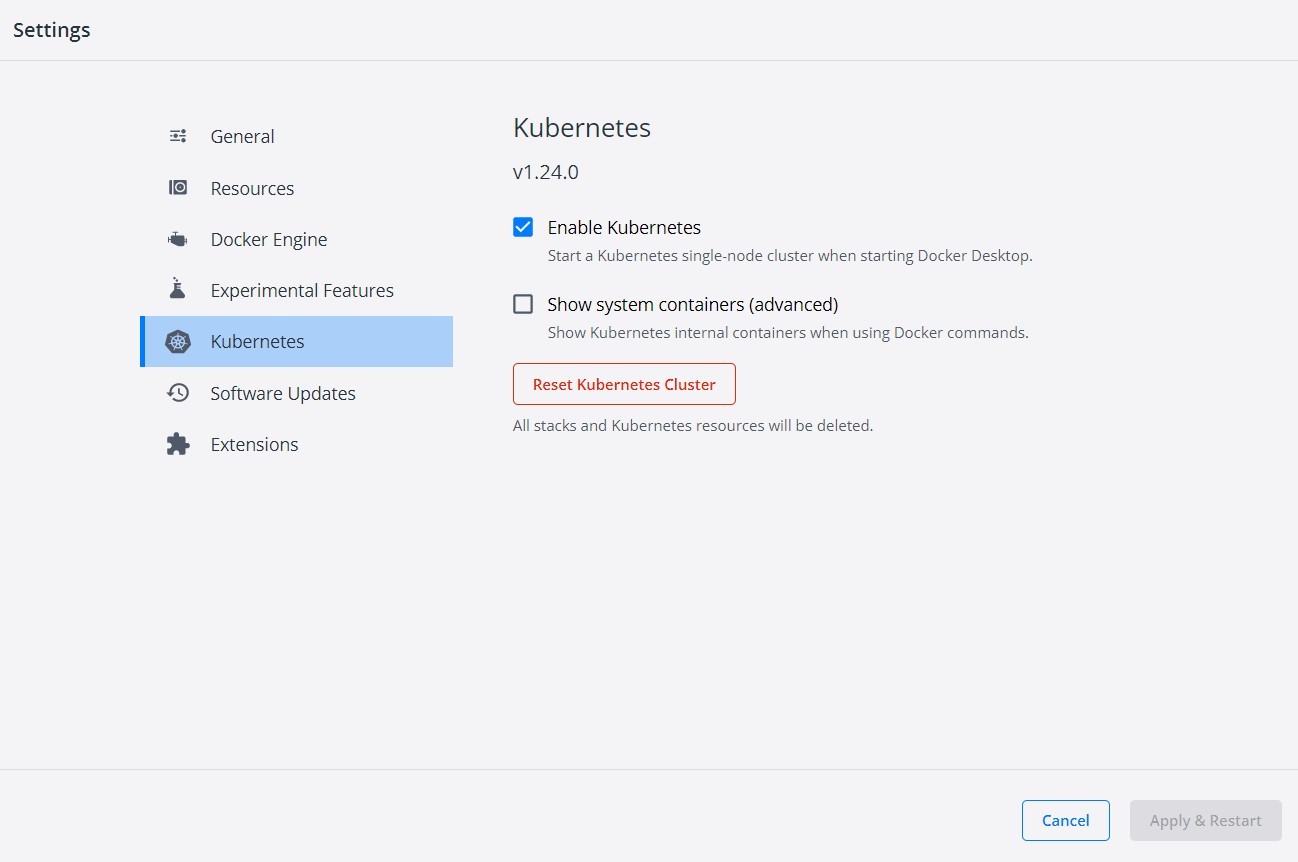Open the Resources settings section
The height and width of the screenshot is (862, 1298).
(x=252, y=187)
